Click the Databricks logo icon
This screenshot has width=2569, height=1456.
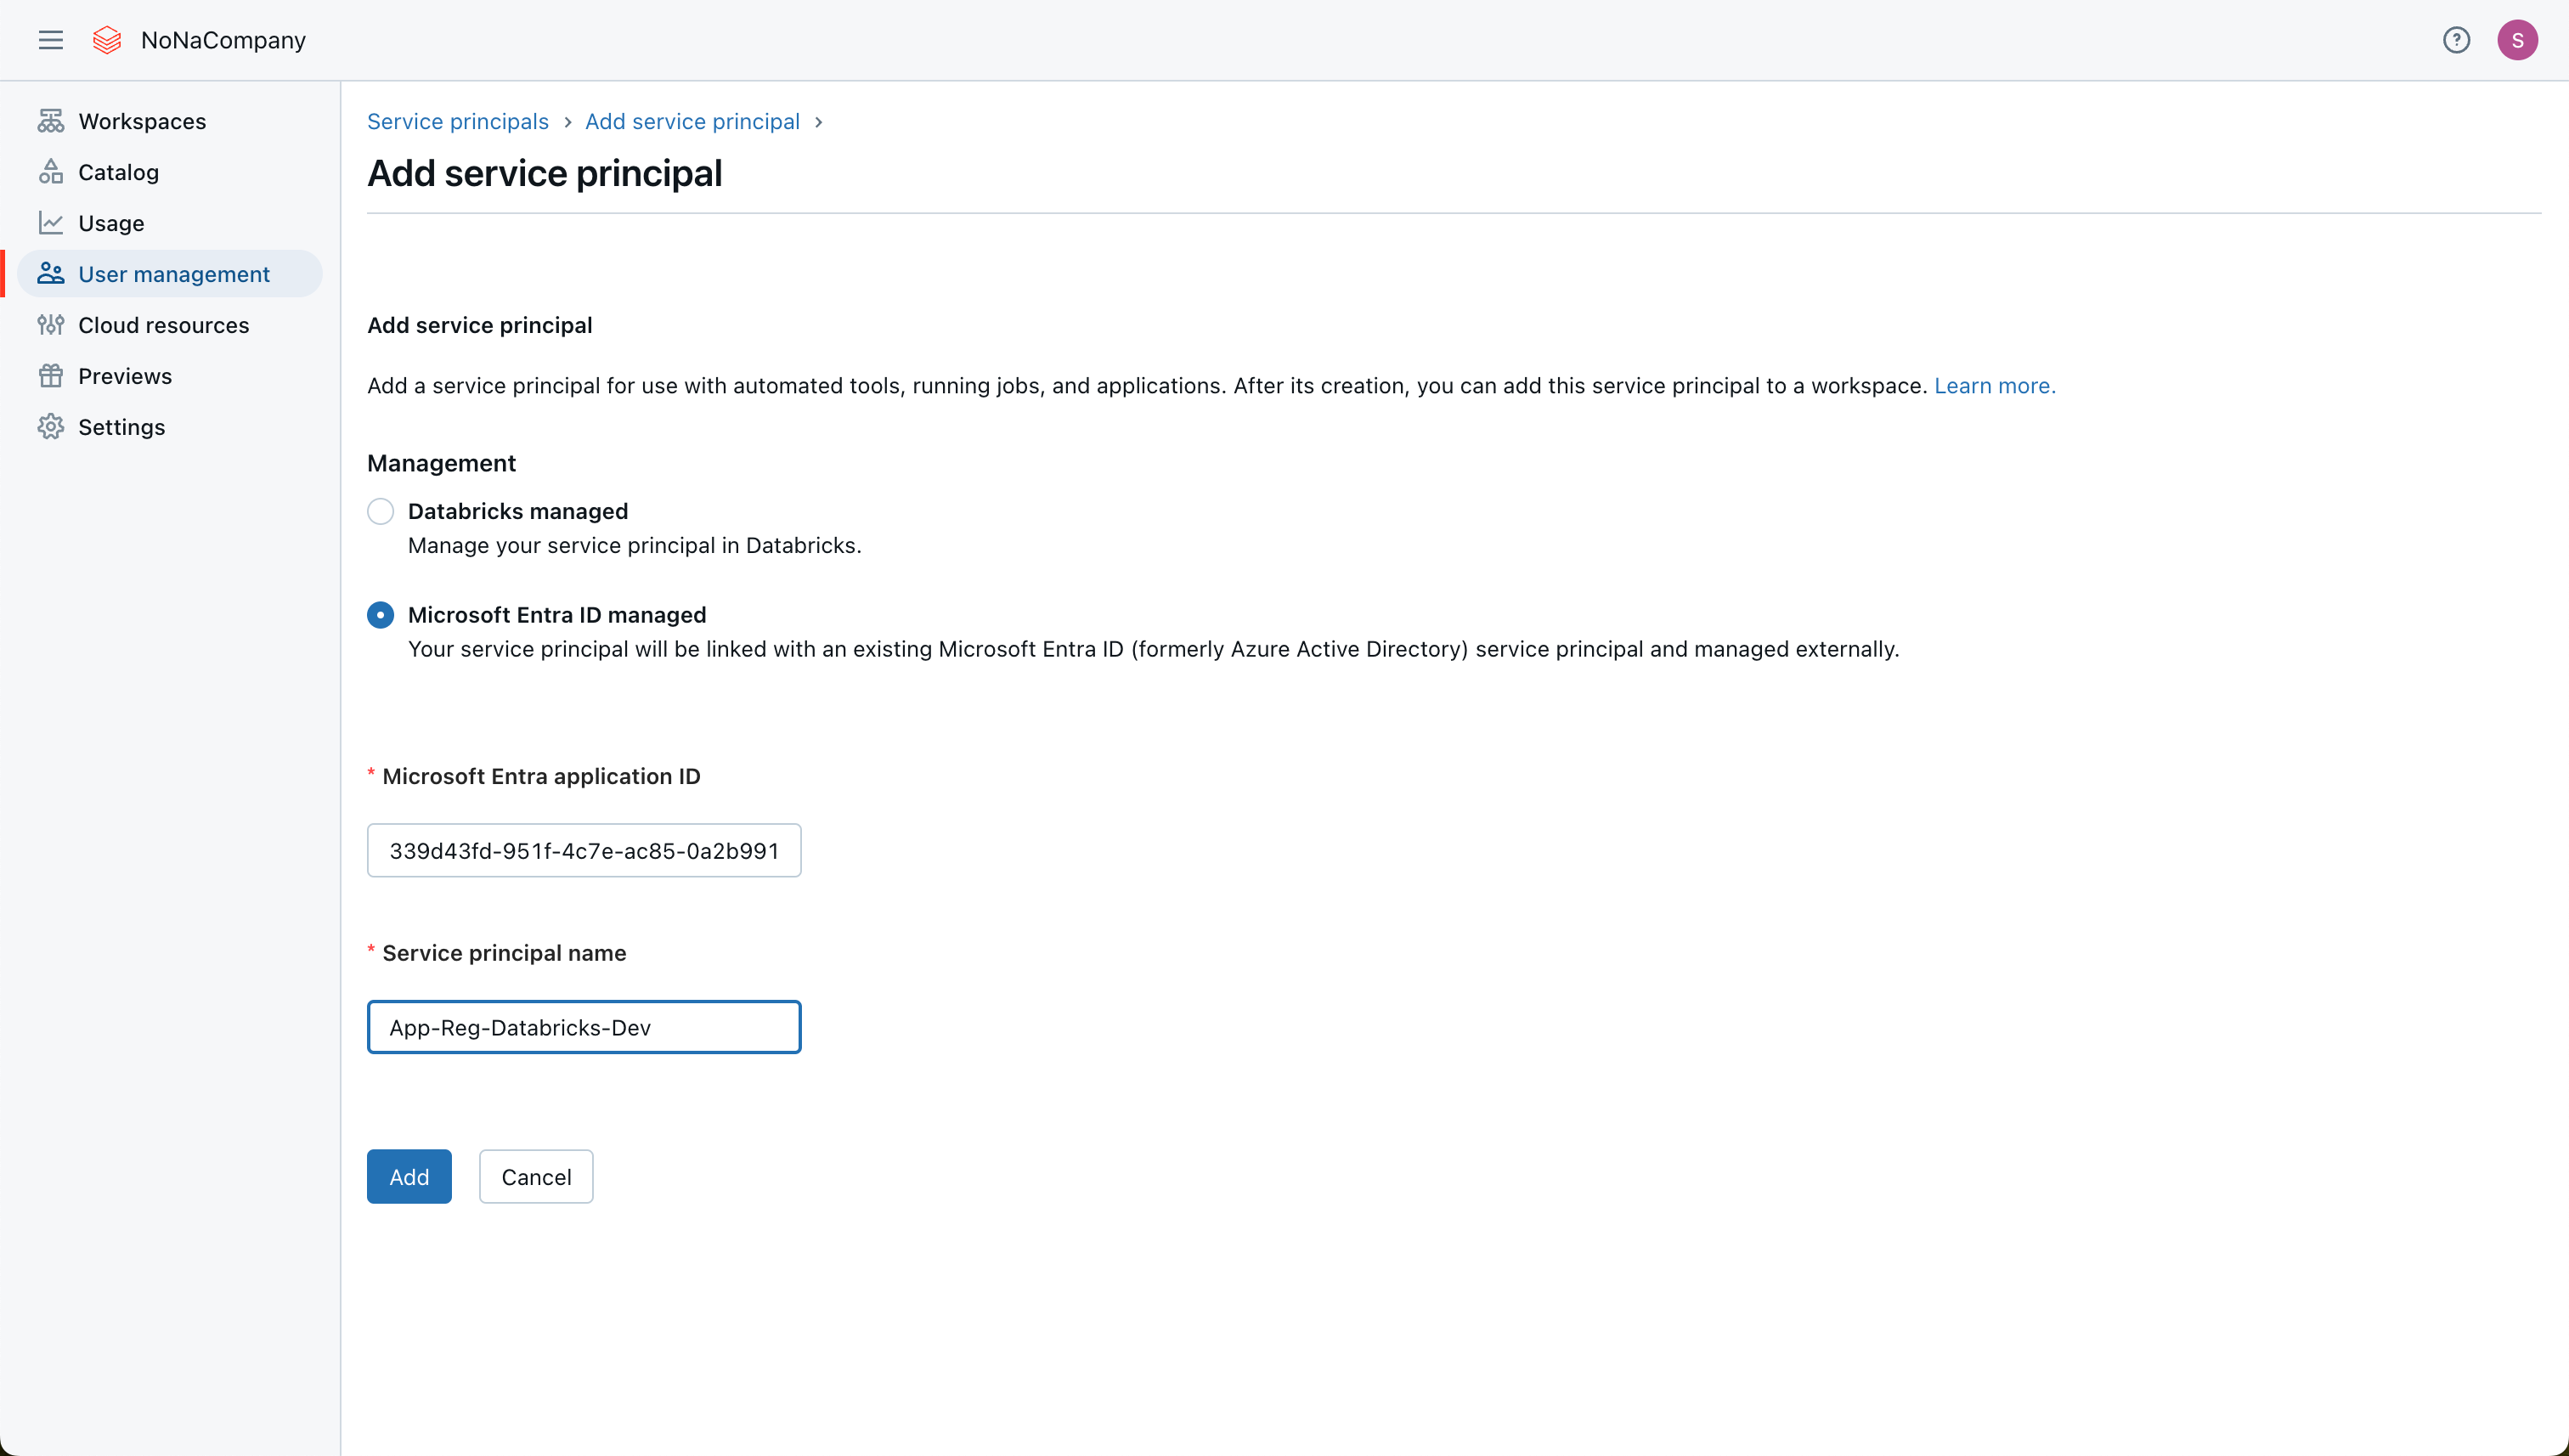(107, 40)
